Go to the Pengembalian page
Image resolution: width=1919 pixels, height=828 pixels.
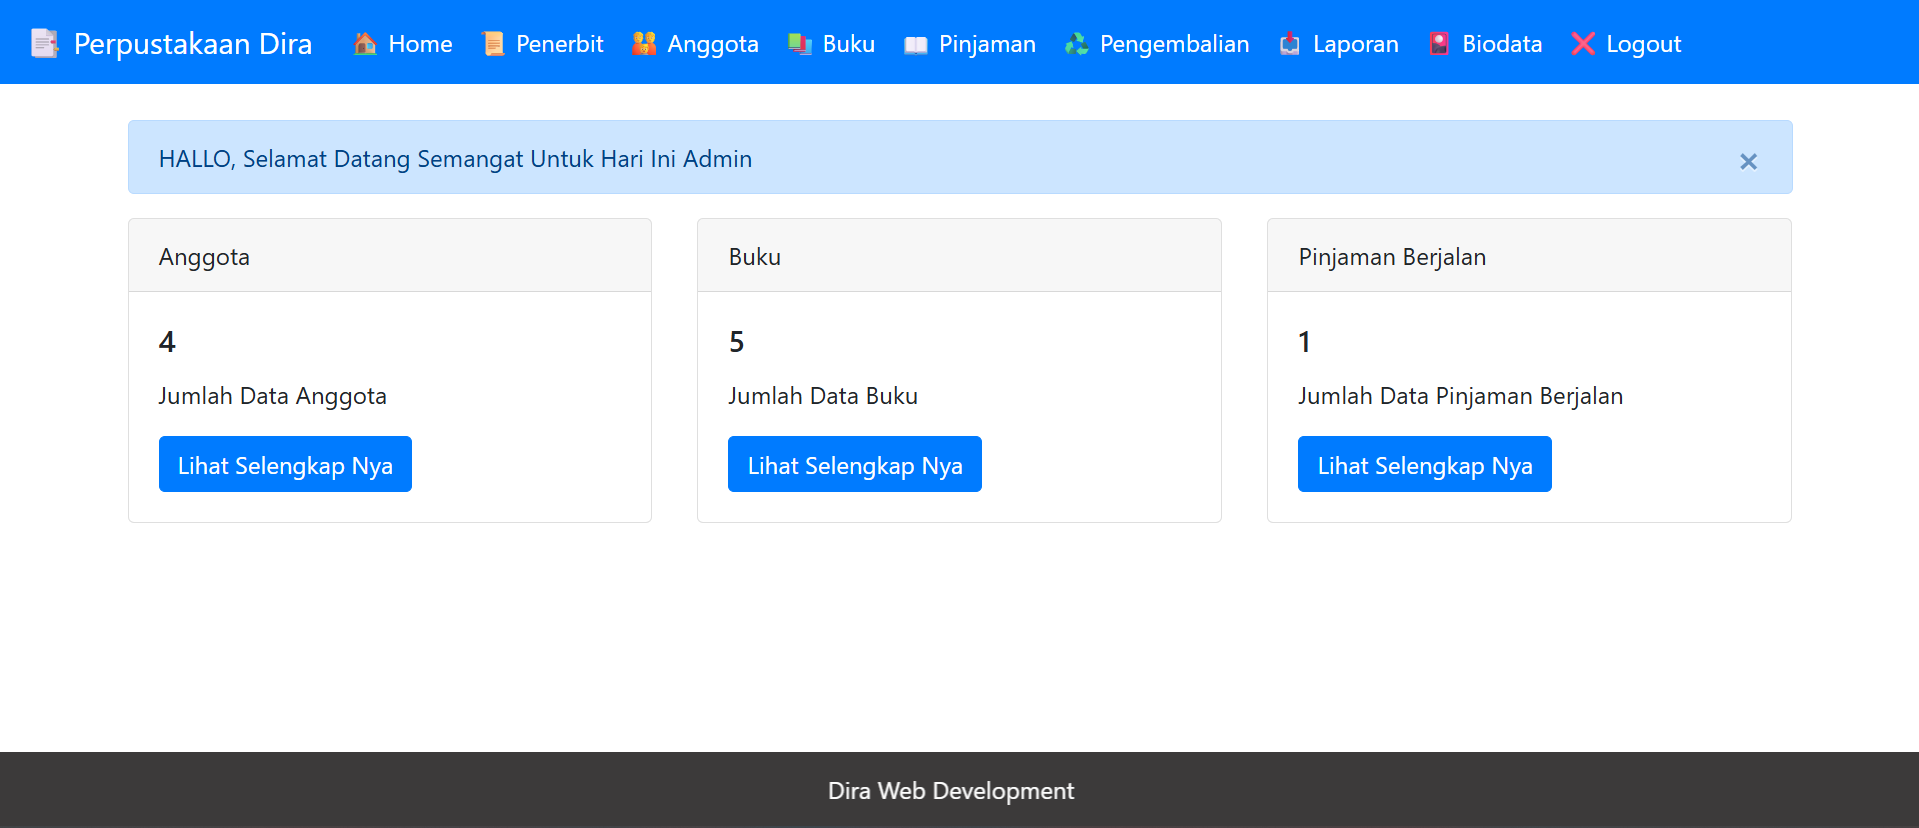click(x=1175, y=44)
